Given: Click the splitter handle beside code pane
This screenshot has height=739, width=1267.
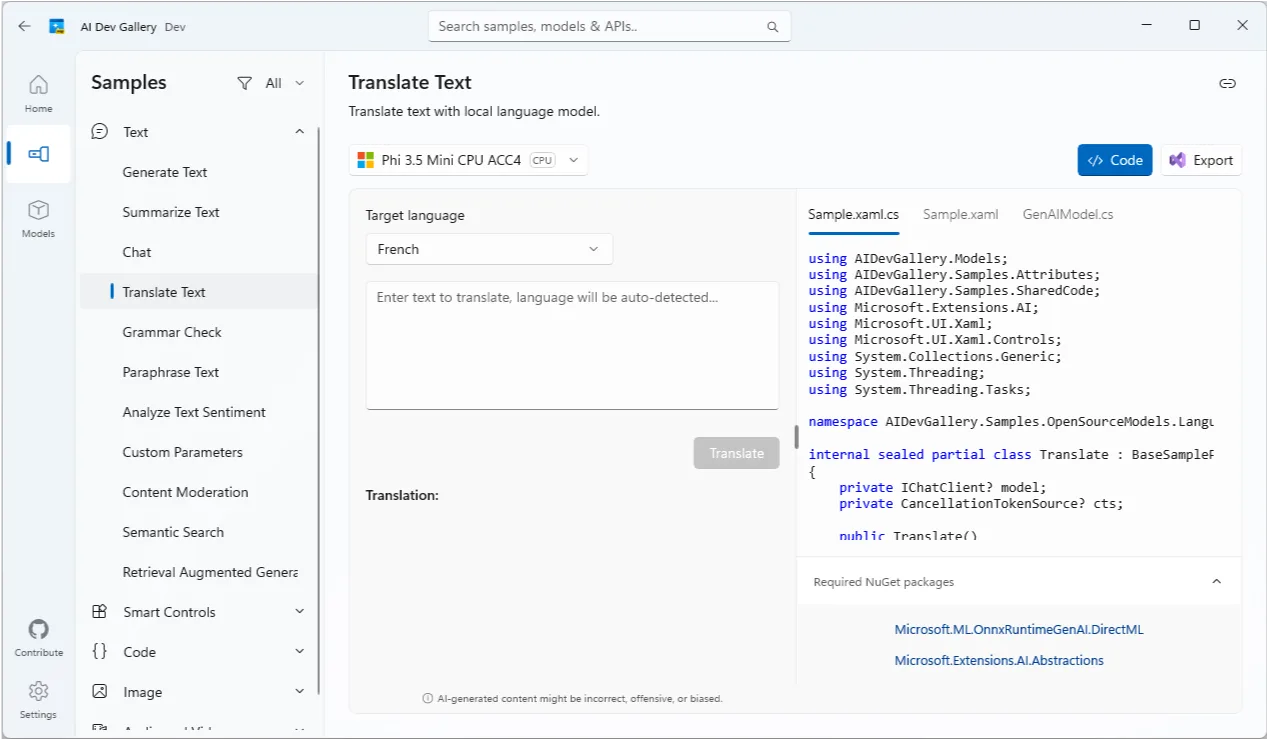Looking at the screenshot, I should click(x=797, y=437).
